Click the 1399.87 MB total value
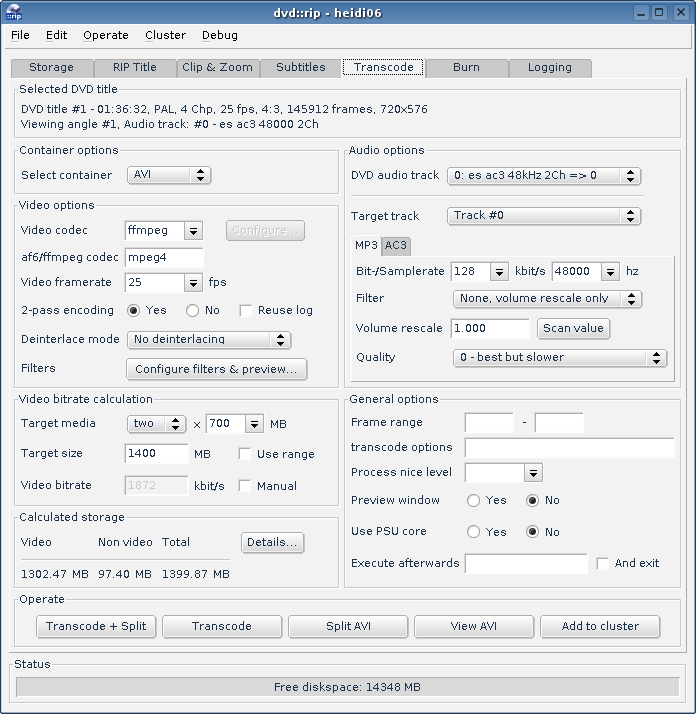The width and height of the screenshot is (696, 714). (196, 574)
